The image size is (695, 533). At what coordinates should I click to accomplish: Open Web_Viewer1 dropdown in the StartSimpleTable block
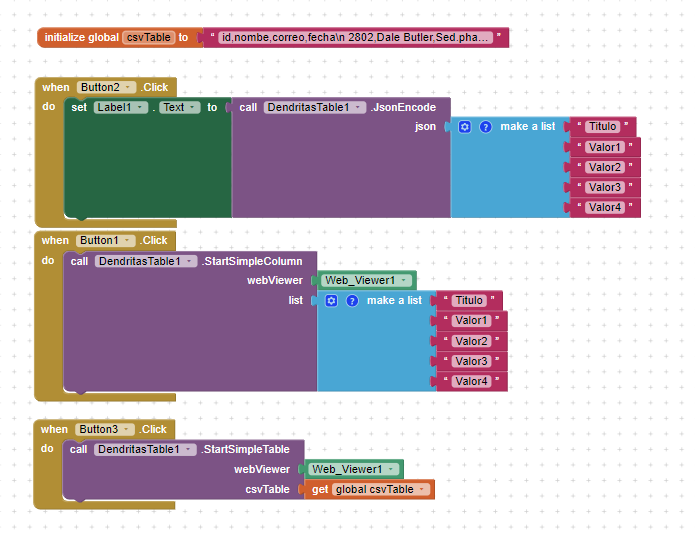pos(391,469)
